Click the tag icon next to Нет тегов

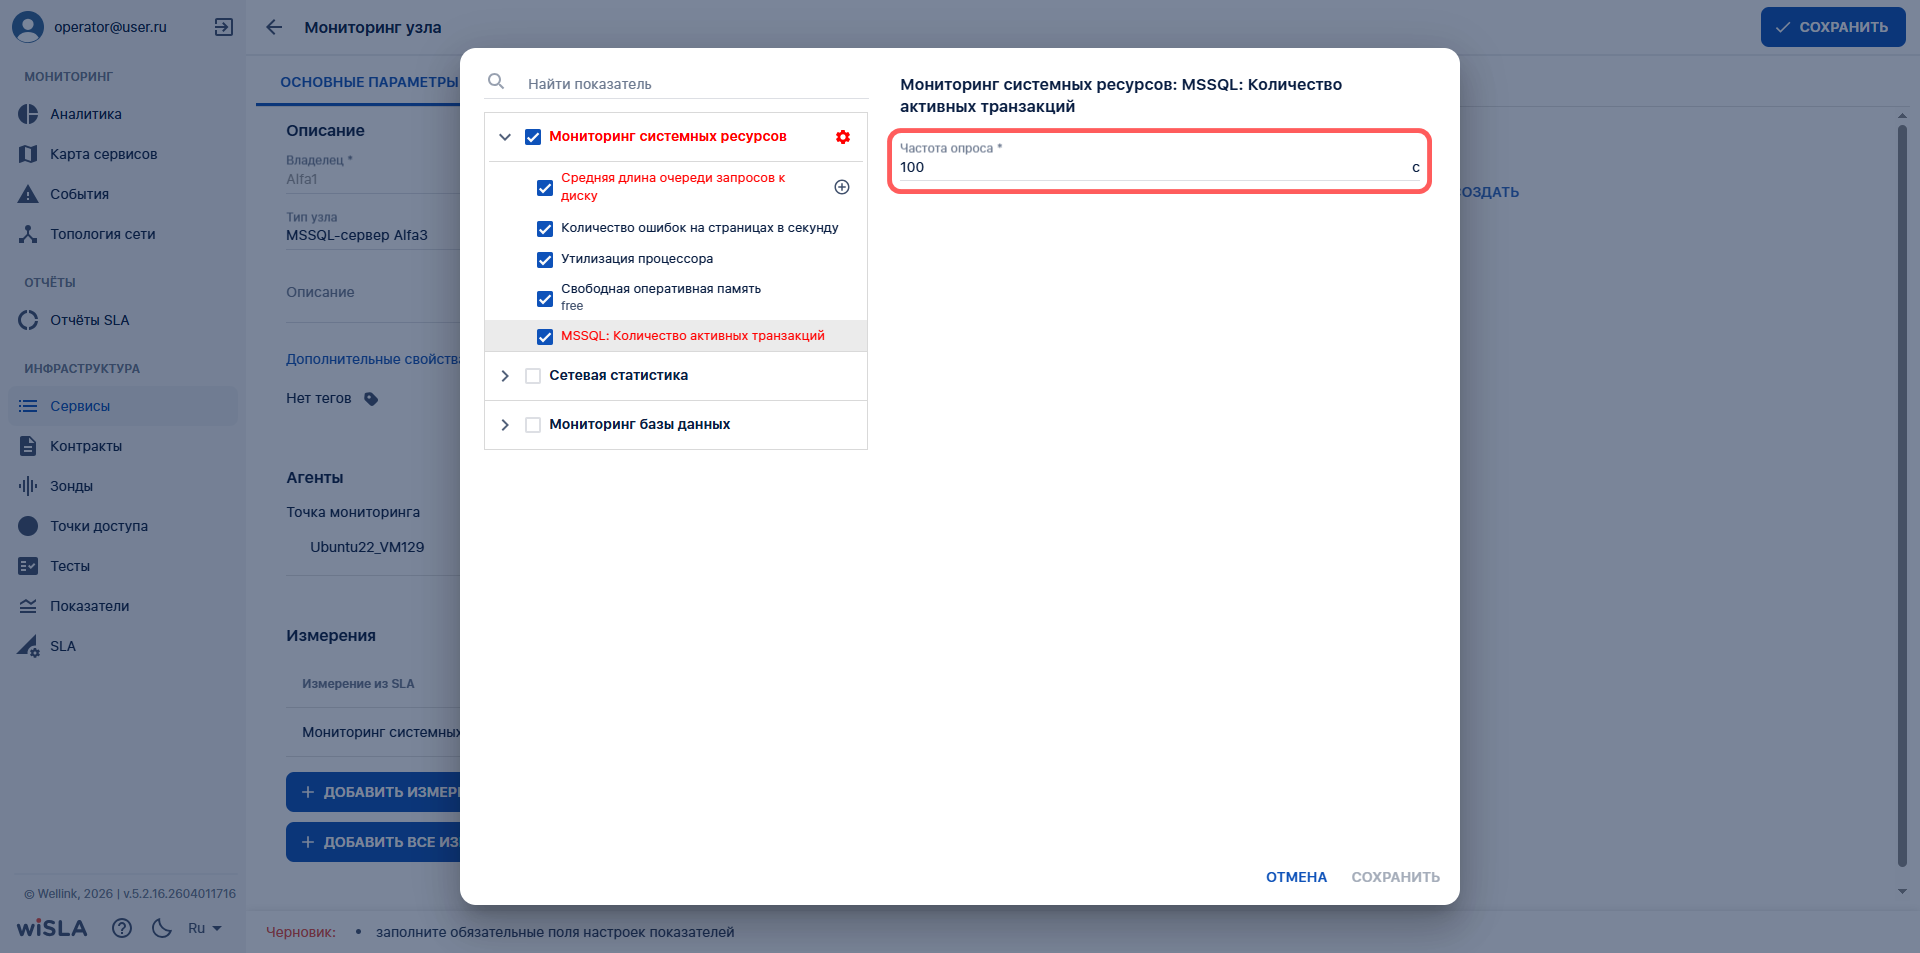[x=371, y=399]
